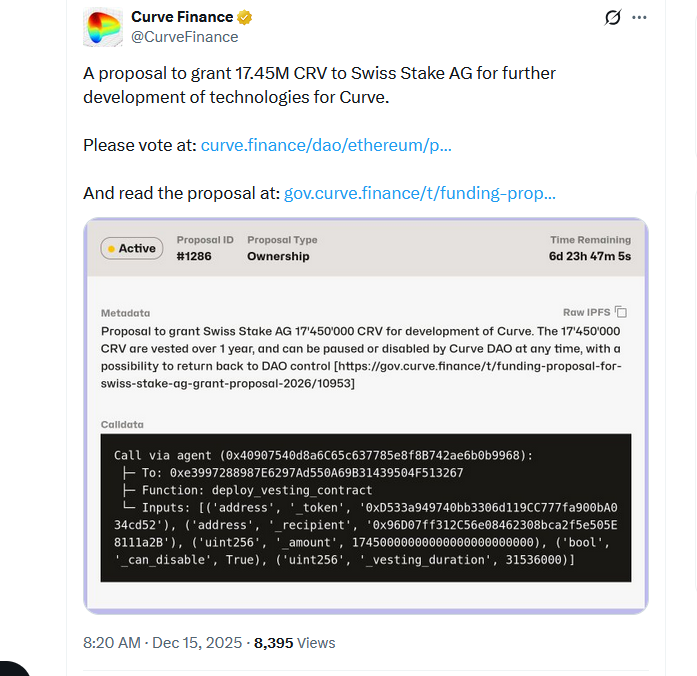Screen dimensions: 697x676
Task: Click the black Calldata code block
Action: [365, 507]
